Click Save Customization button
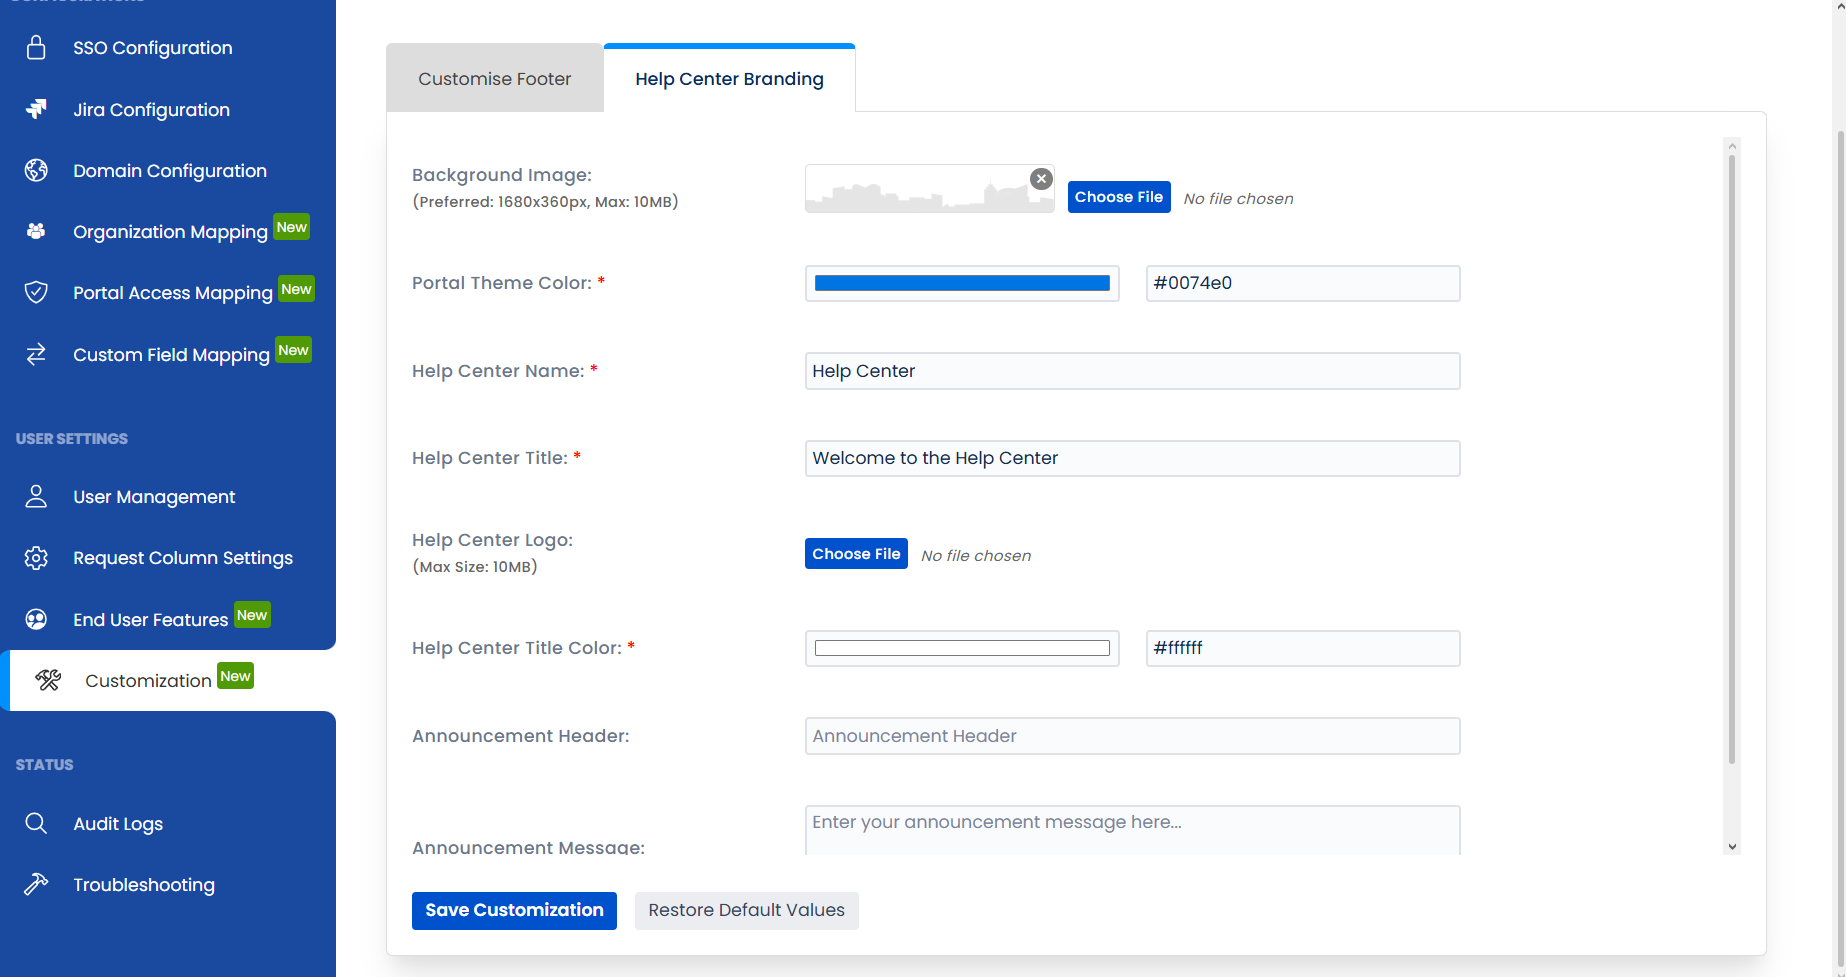Screen dimensions: 1846x977 pyautogui.click(x=514, y=910)
